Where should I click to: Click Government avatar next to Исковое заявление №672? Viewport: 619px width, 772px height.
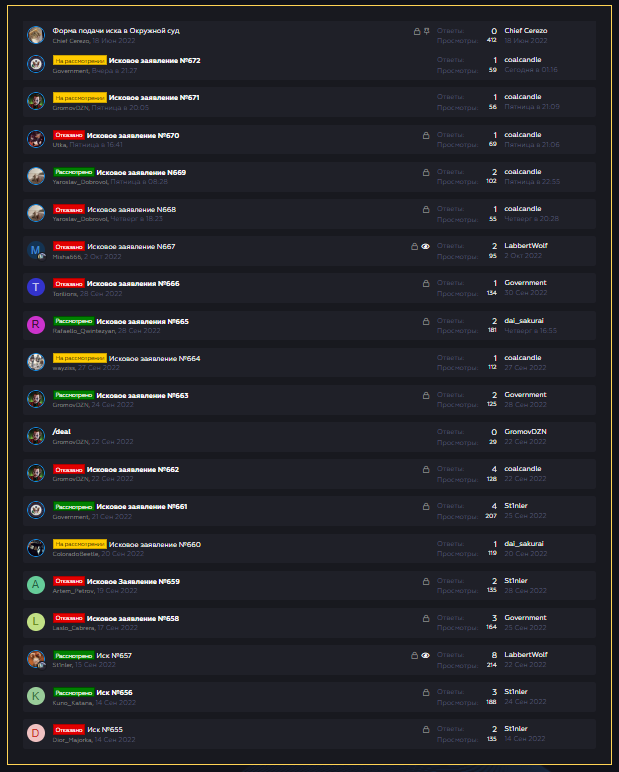coord(36,64)
